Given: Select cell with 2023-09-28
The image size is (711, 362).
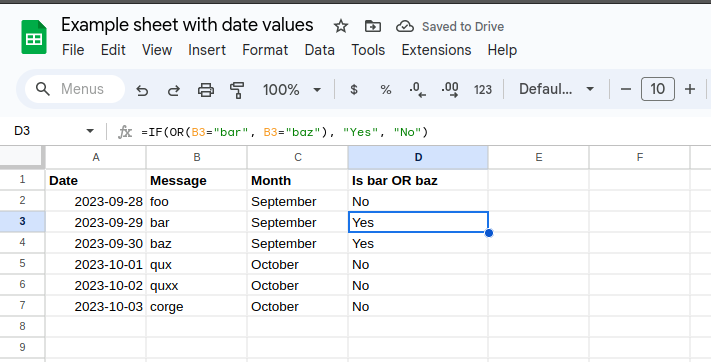Looking at the screenshot, I should (96, 201).
